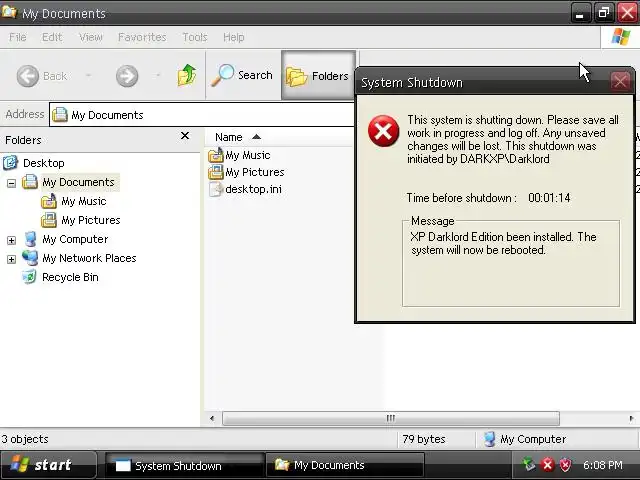Image resolution: width=640 pixels, height=480 pixels.
Task: Click the 79 bytes status bar entry
Action: coord(424,439)
